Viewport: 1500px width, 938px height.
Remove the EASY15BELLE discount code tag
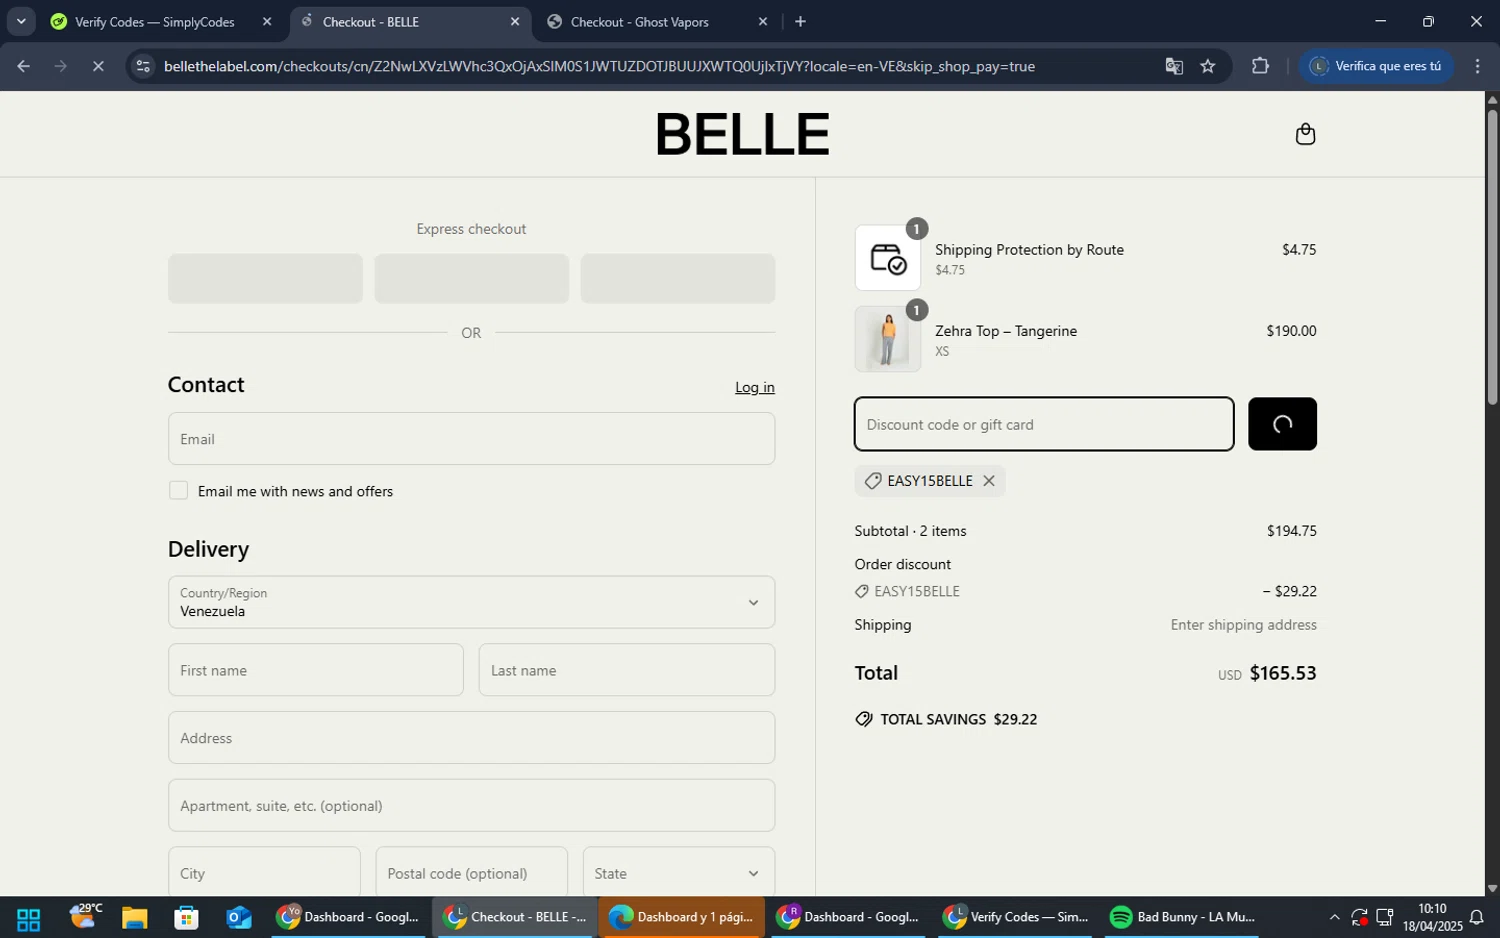tap(989, 481)
